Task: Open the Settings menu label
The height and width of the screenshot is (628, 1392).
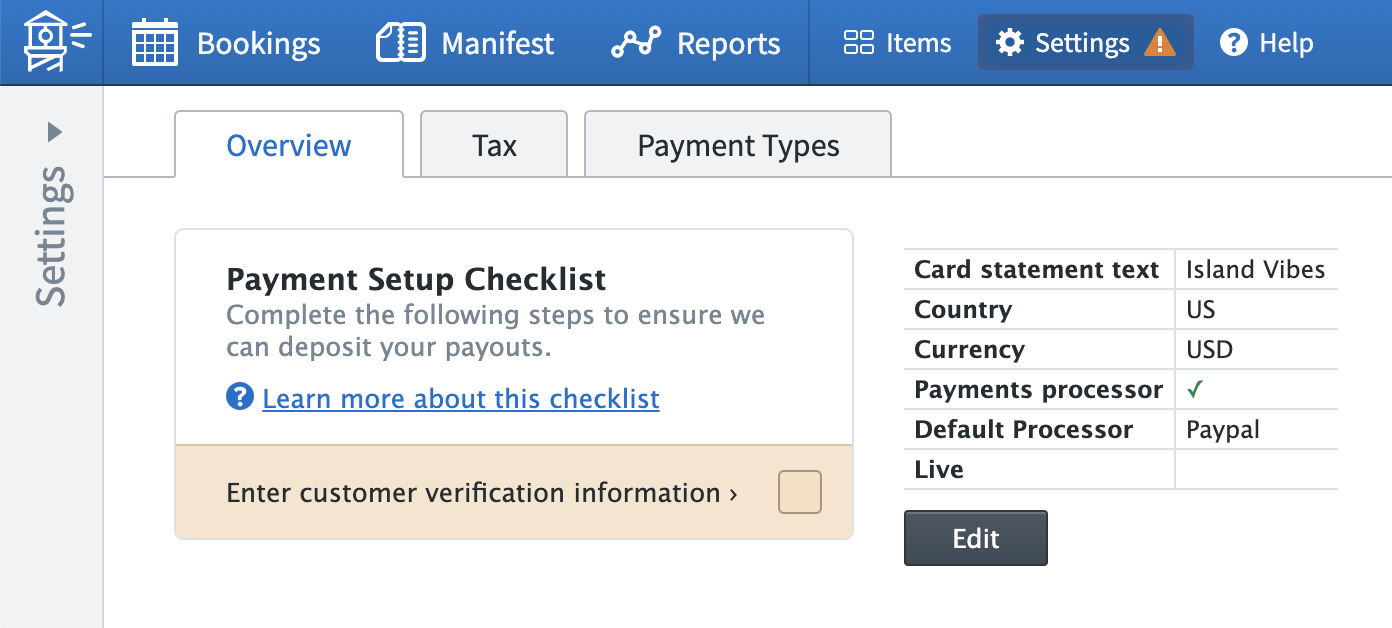Action: 1082,43
